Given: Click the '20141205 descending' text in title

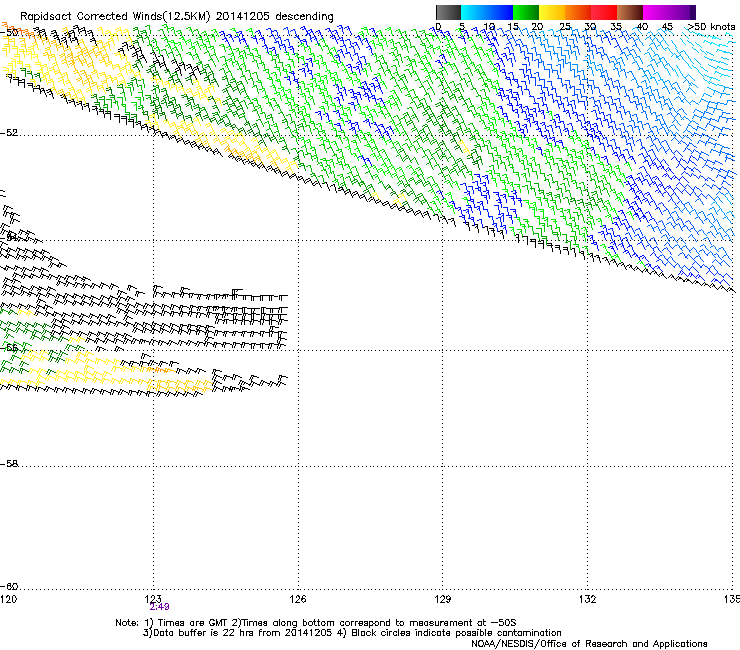Looking at the screenshot, I should click(274, 17).
